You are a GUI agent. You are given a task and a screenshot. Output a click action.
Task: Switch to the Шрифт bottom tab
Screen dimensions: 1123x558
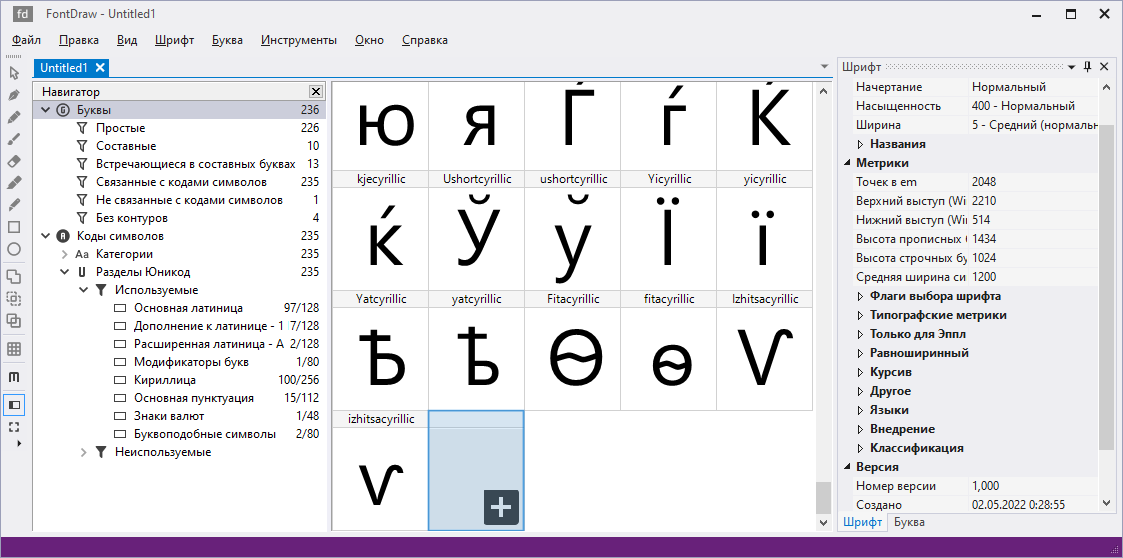click(x=862, y=522)
